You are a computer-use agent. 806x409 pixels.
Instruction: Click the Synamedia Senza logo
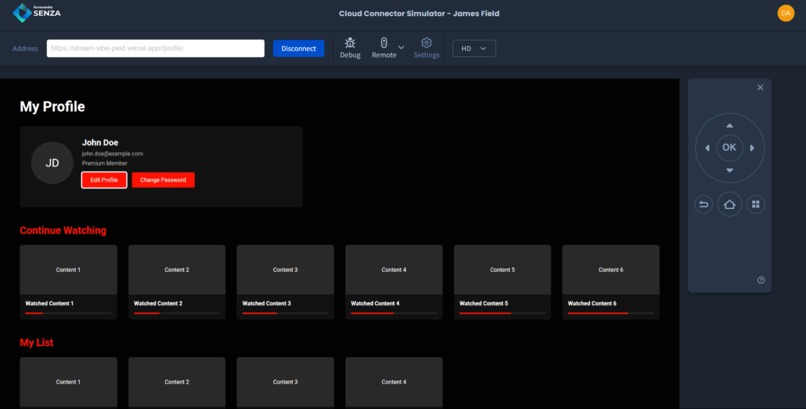[36, 13]
